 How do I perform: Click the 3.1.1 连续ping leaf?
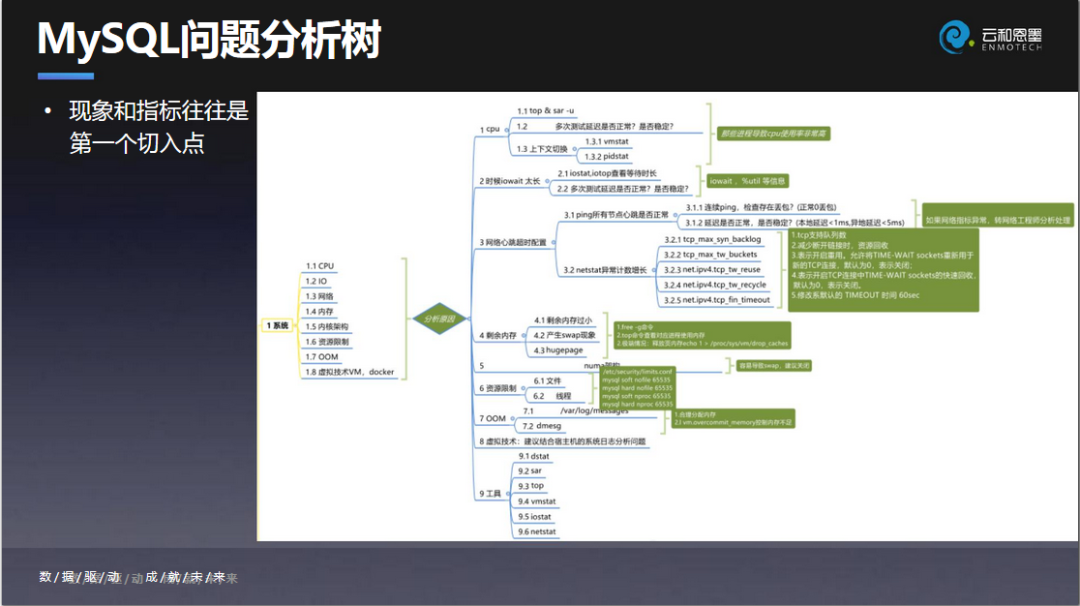point(761,207)
